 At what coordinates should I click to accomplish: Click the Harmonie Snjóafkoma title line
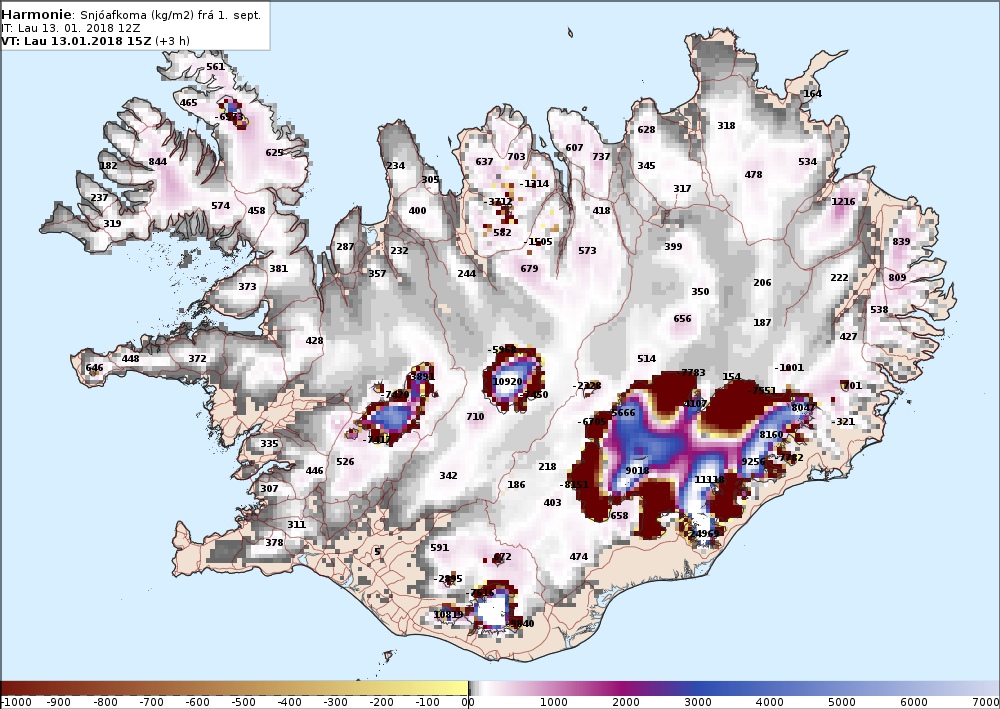pos(131,15)
